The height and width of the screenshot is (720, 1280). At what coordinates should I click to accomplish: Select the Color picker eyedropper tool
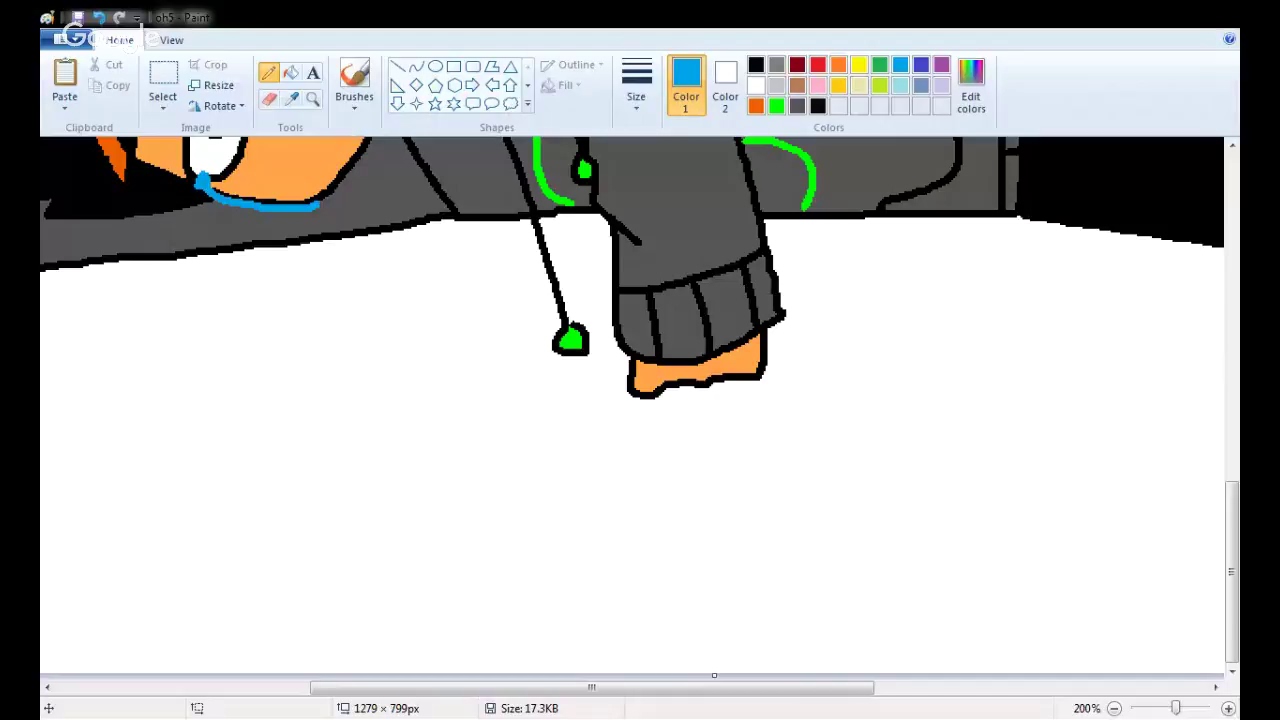291,99
